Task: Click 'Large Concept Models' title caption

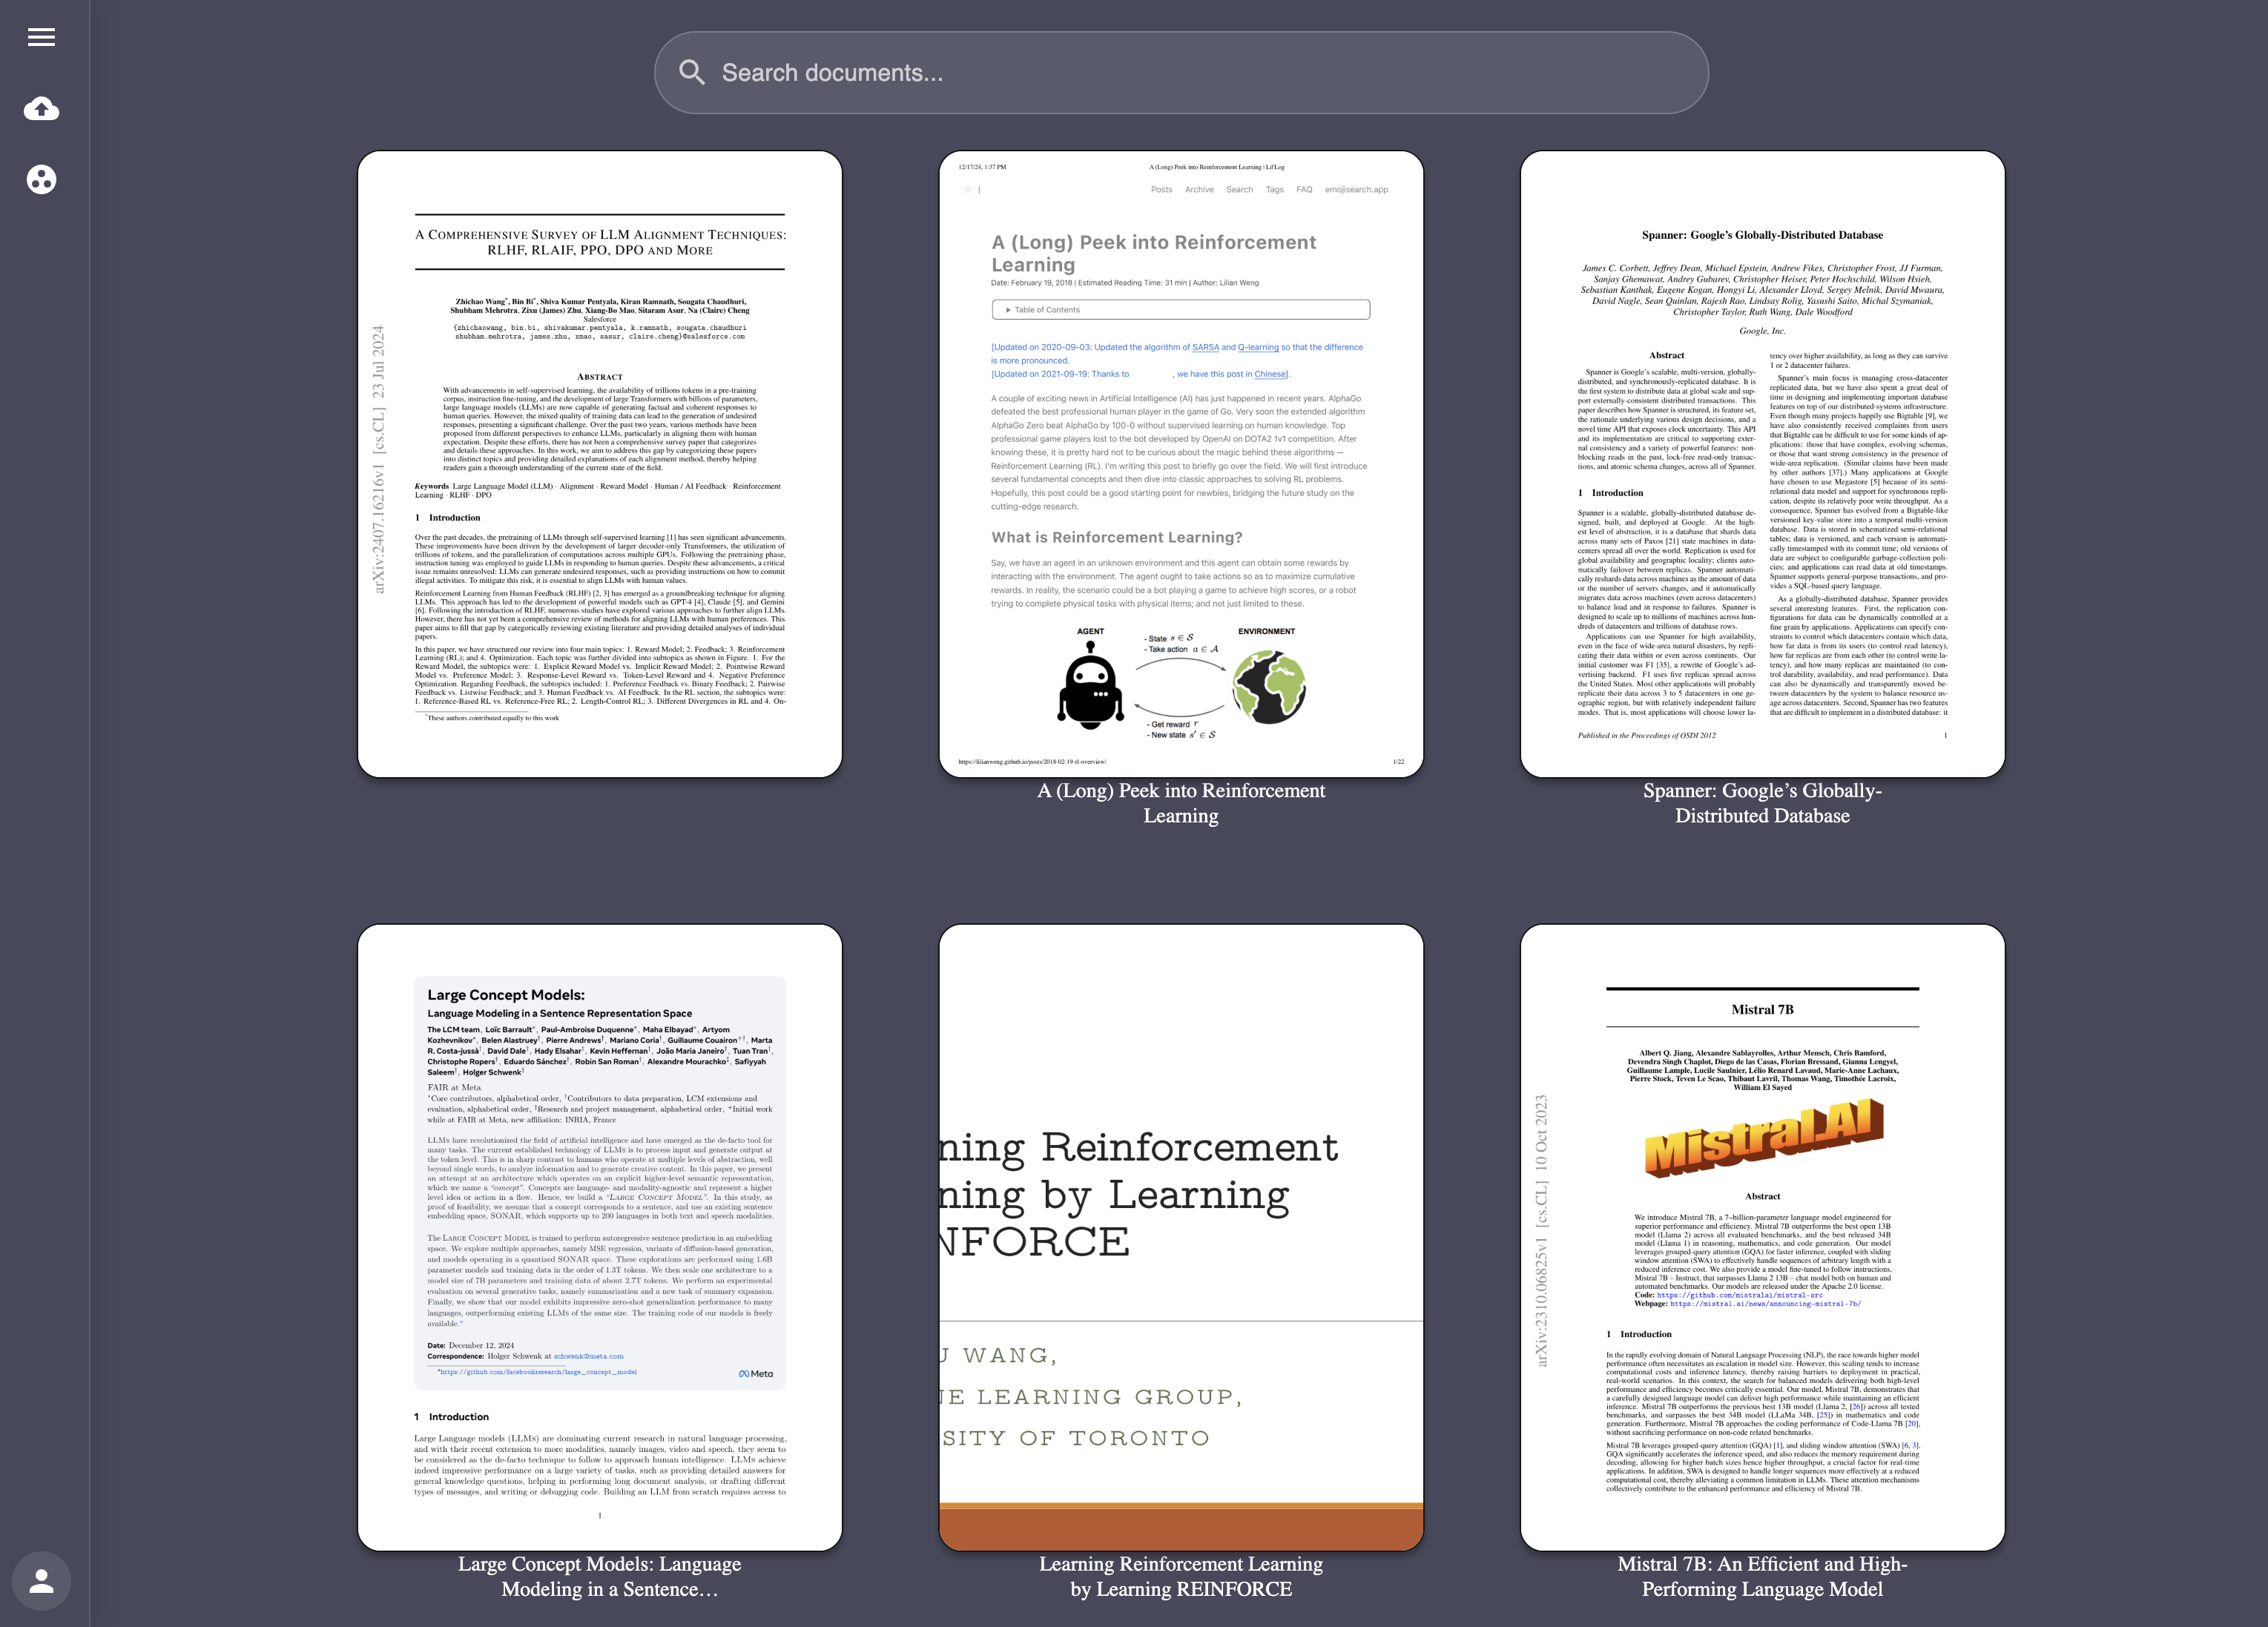Action: (599, 1576)
